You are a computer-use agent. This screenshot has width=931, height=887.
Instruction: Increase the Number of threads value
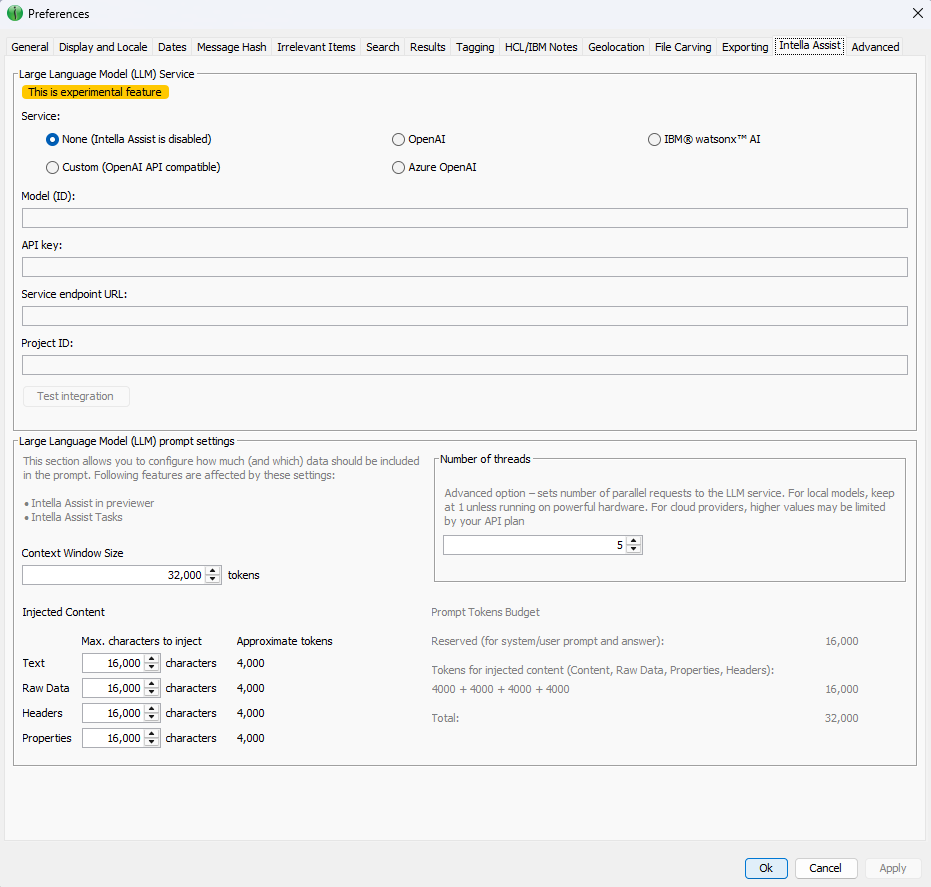tap(632, 539)
